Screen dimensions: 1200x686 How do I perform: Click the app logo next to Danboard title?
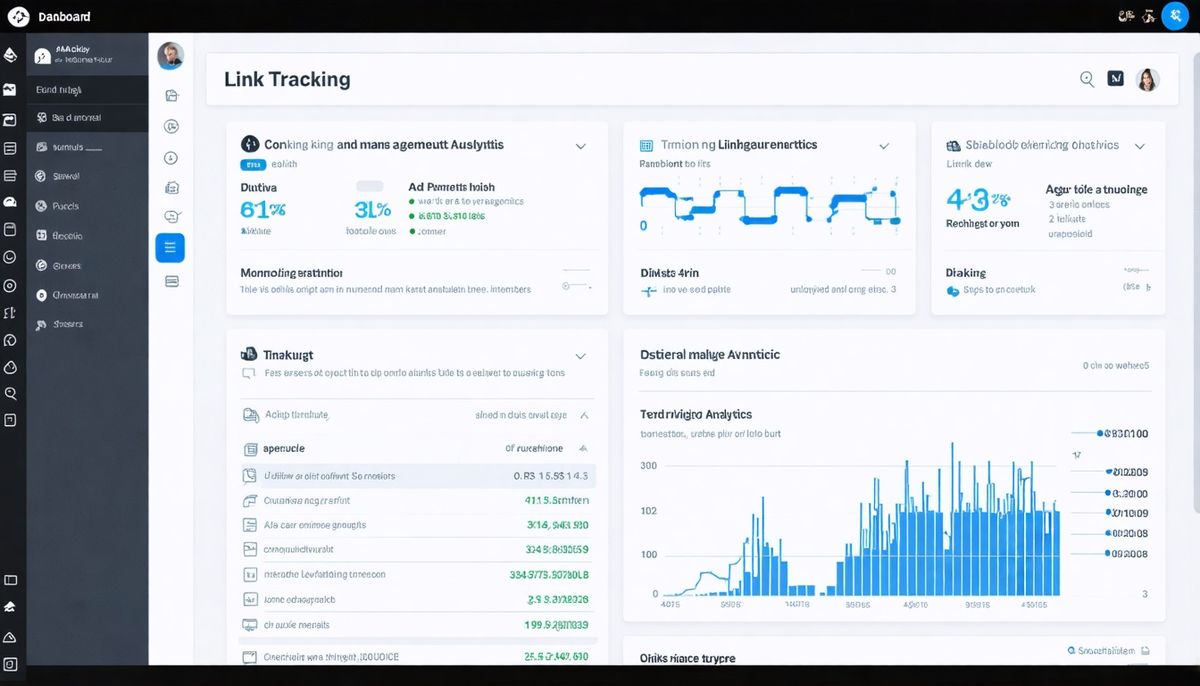click(x=18, y=16)
